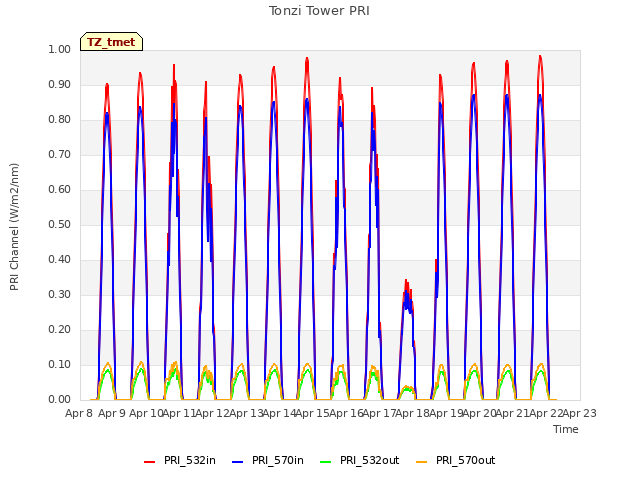Click the TZ_tmet annotation label
Image resolution: width=640 pixels, height=480 pixels.
tap(111, 42)
